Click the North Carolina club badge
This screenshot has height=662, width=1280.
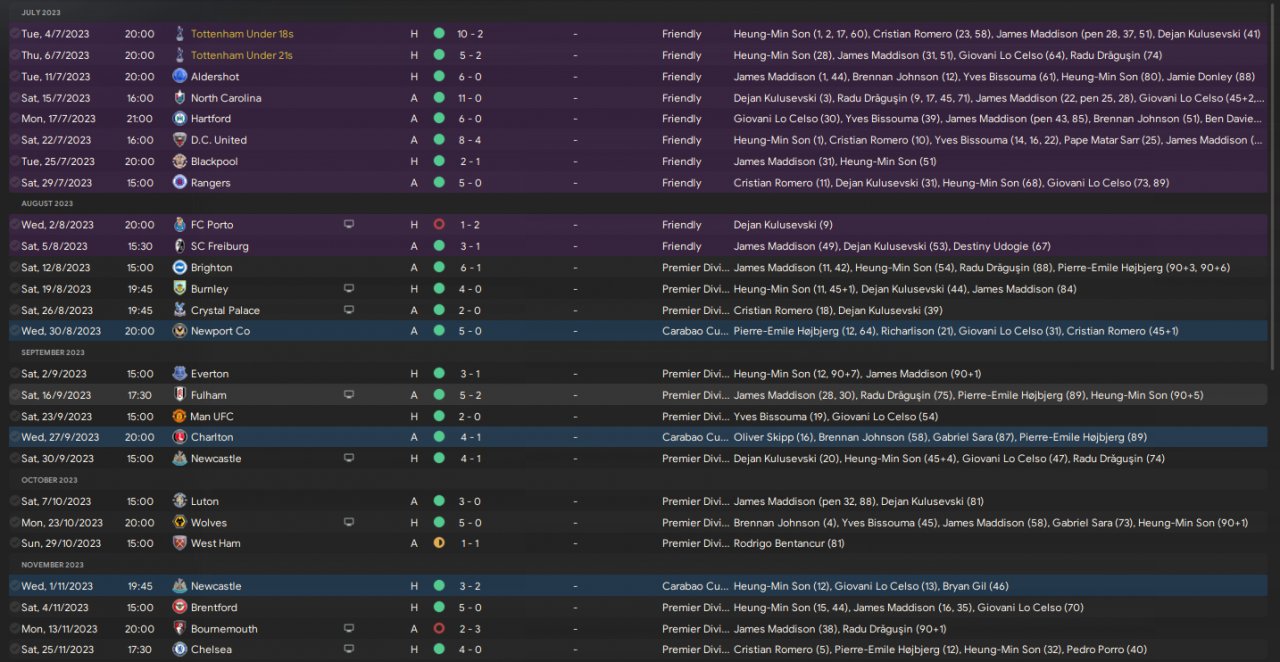180,98
